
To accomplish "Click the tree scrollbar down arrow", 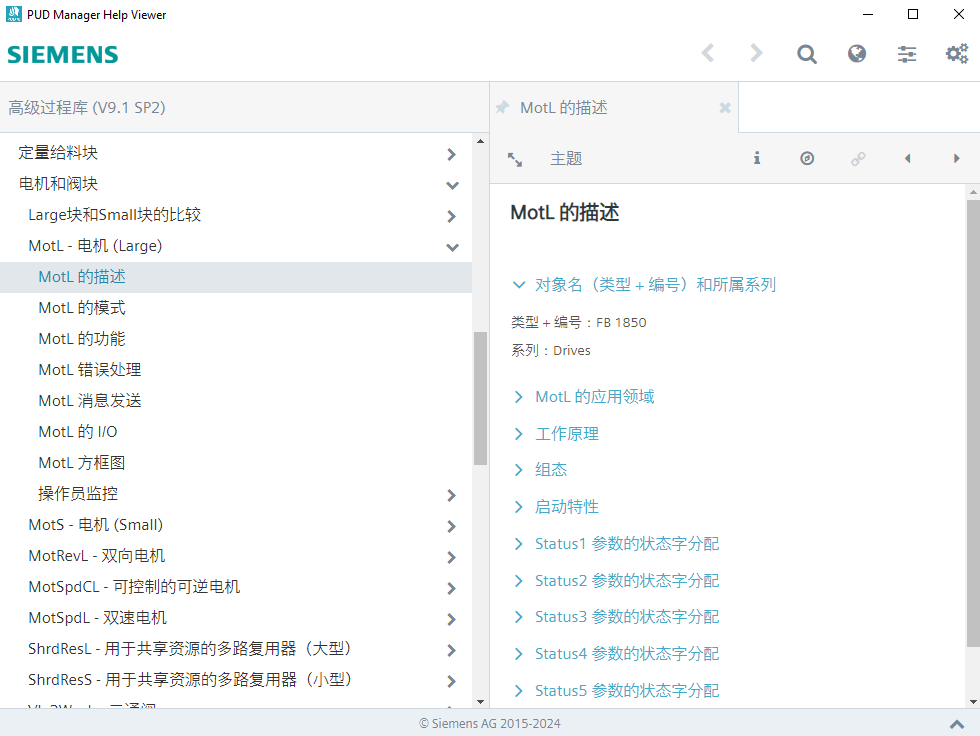I will point(480,701).
